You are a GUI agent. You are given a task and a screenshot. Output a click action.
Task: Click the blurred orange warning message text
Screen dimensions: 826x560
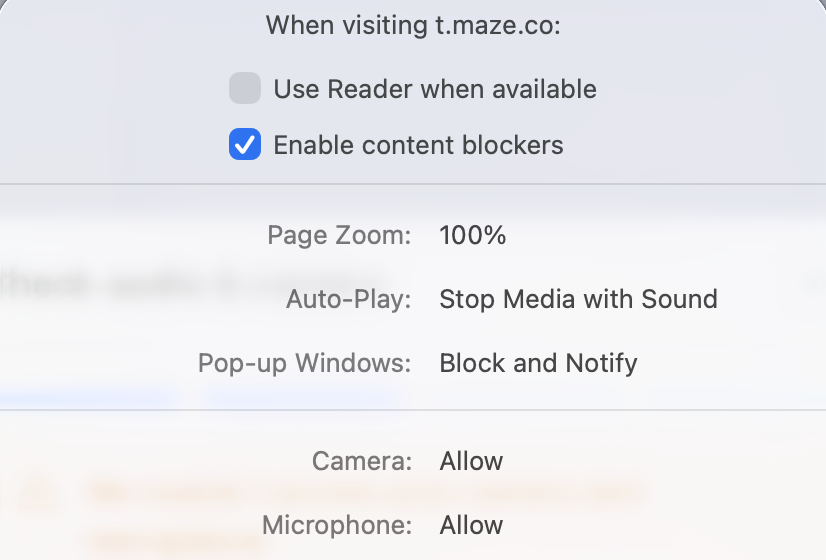click(360, 492)
